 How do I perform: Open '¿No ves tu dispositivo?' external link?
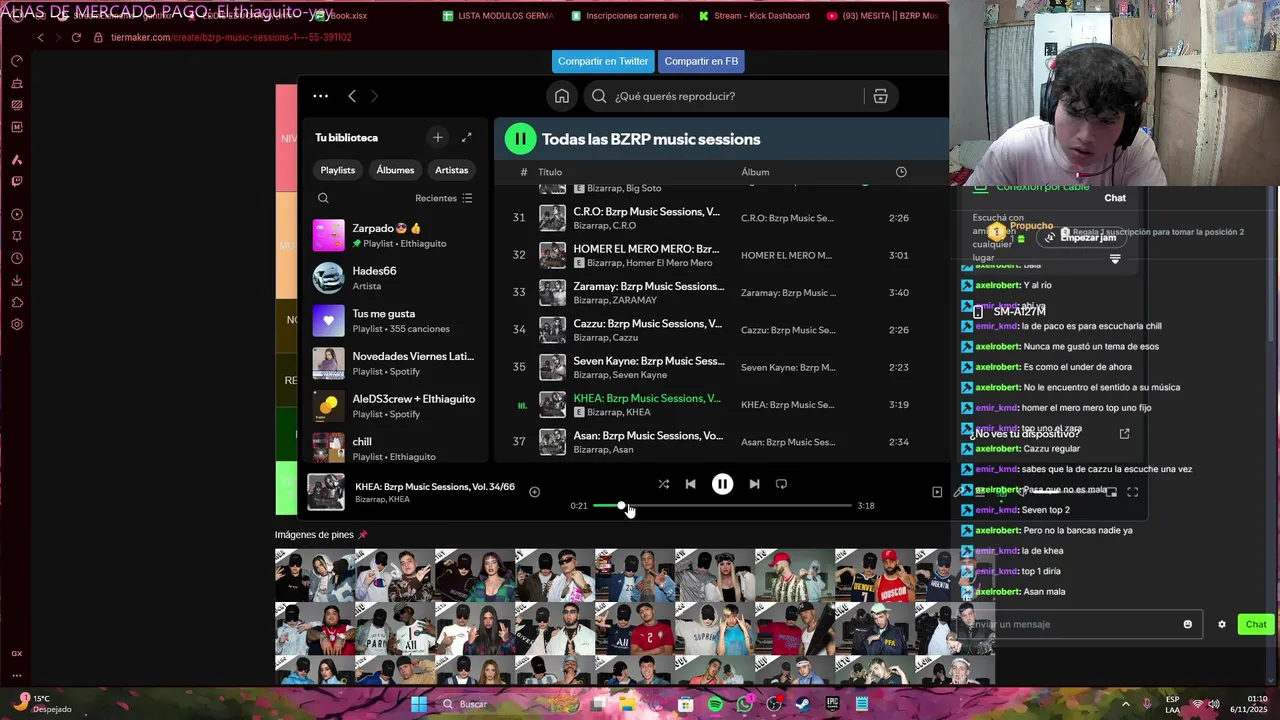(1124, 434)
